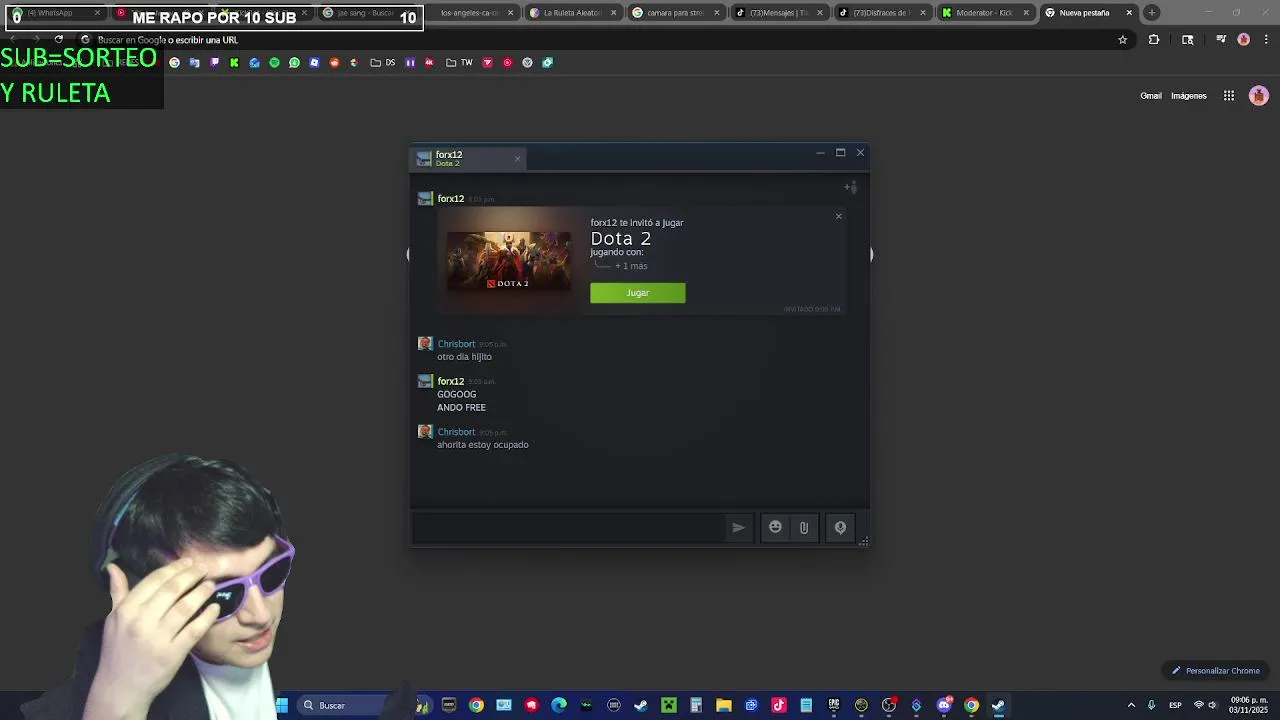Bookmark this page with the star icon
Viewport: 1280px width, 720px height.
[1122, 40]
